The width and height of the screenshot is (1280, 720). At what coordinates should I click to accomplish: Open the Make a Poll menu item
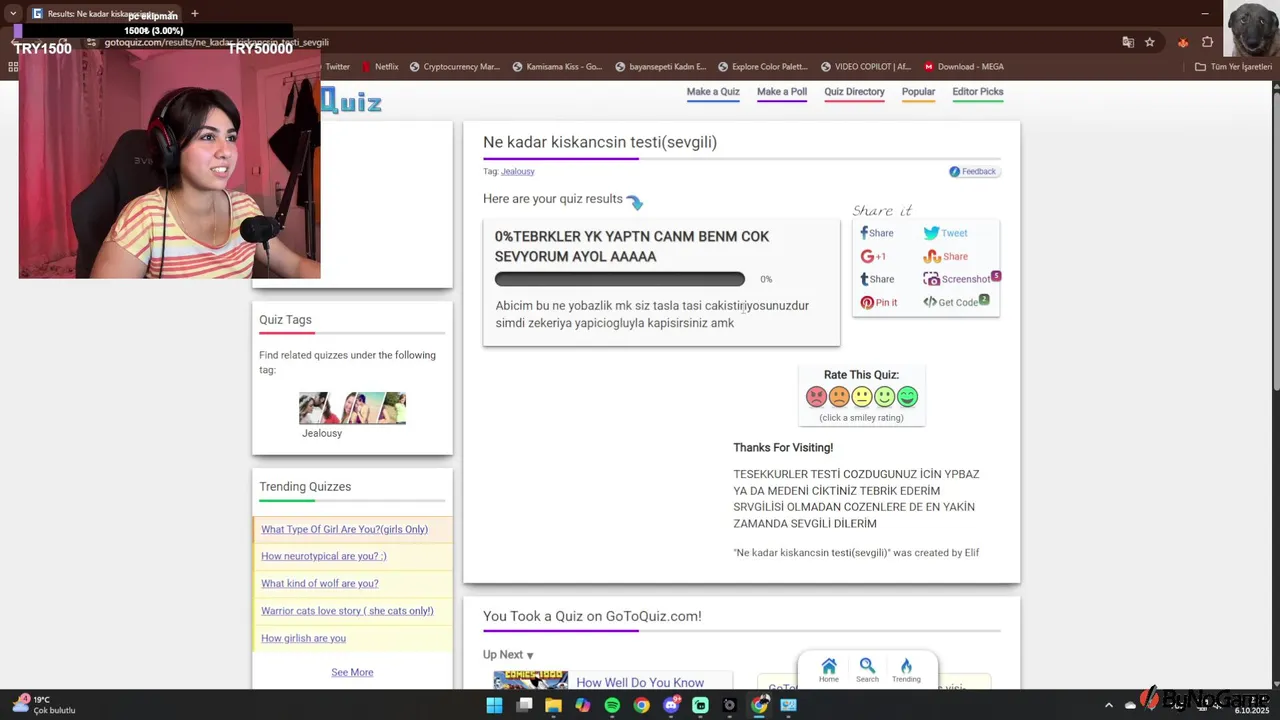point(782,92)
